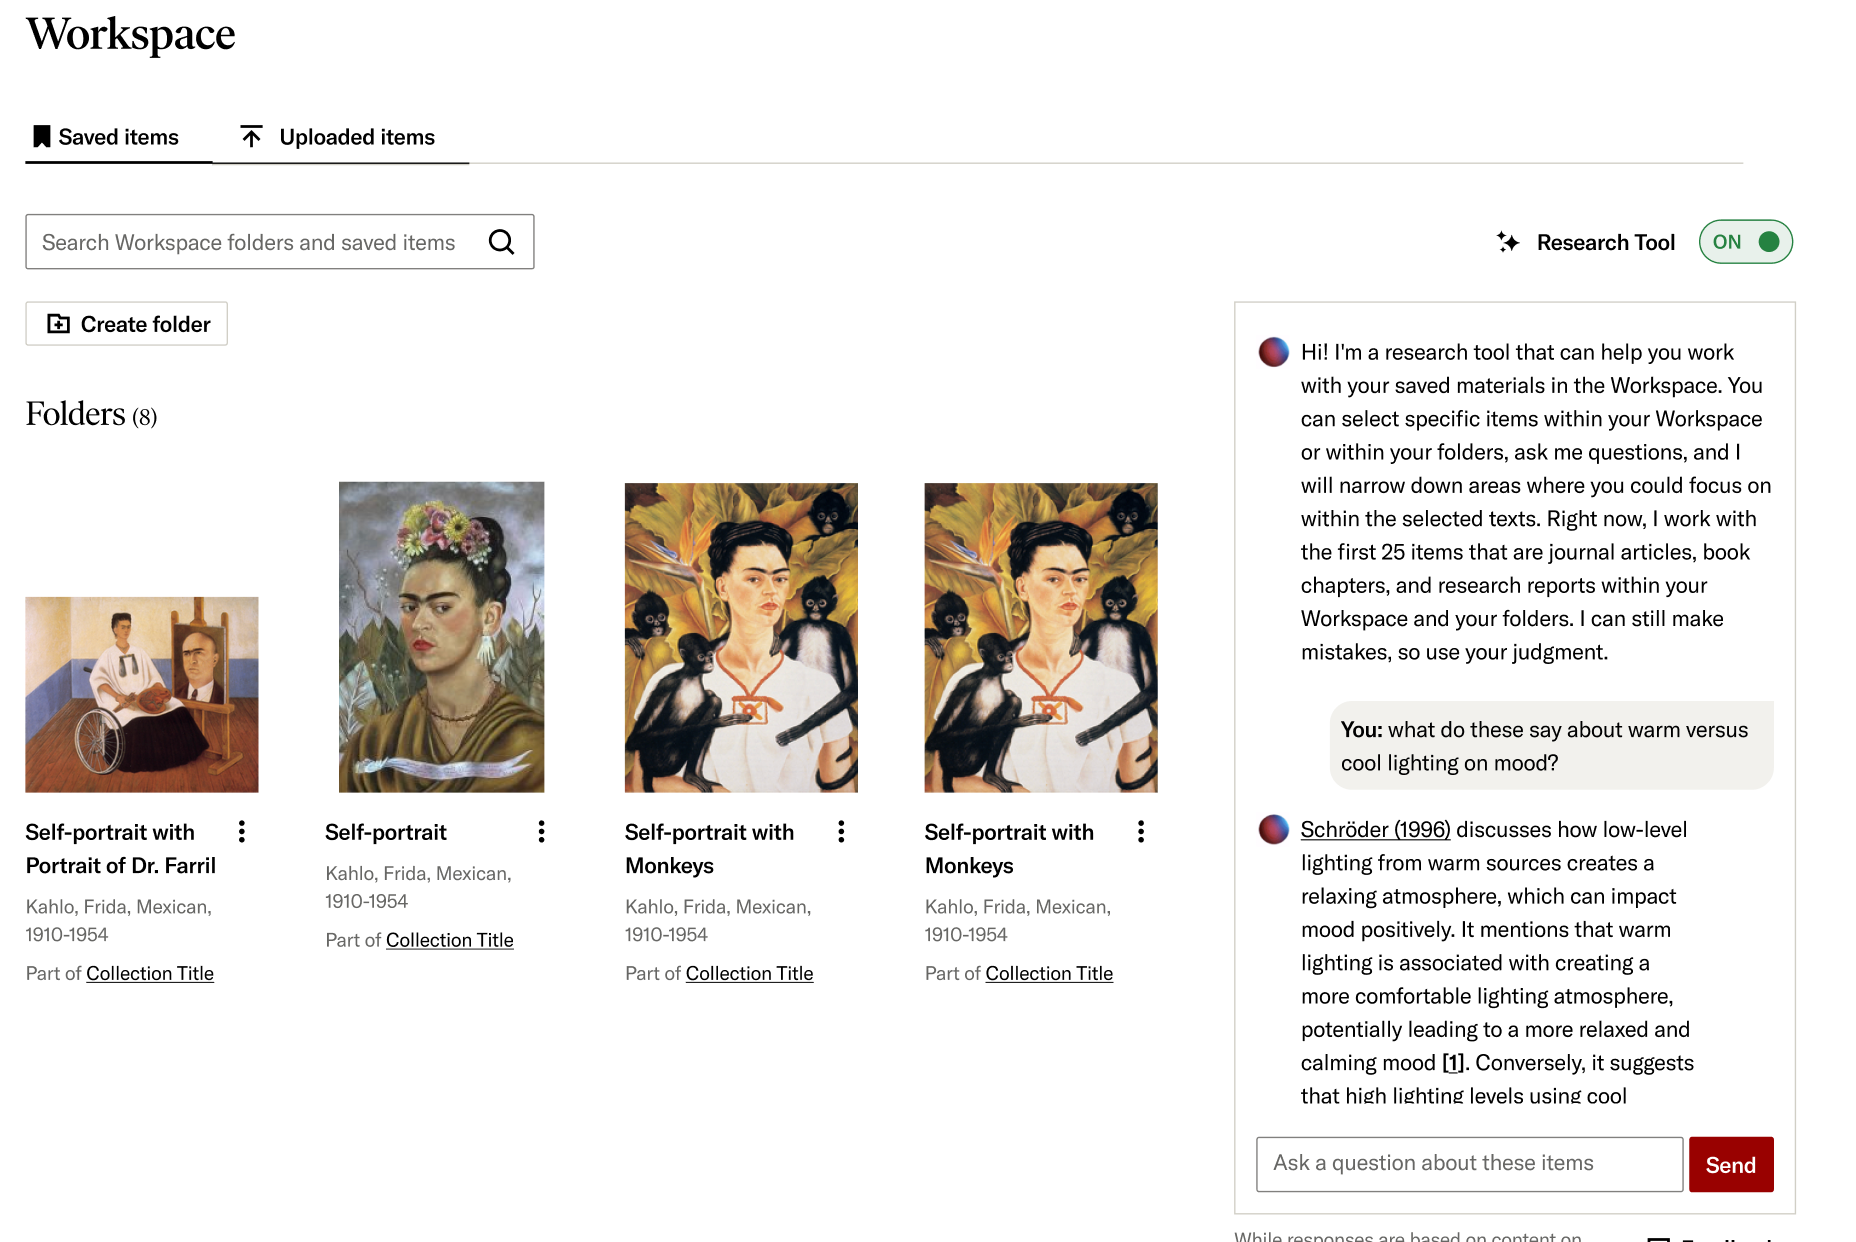The image size is (1856, 1242).
Task: Open options menu for Self-portrait with Dr. Farril
Action: (x=242, y=832)
